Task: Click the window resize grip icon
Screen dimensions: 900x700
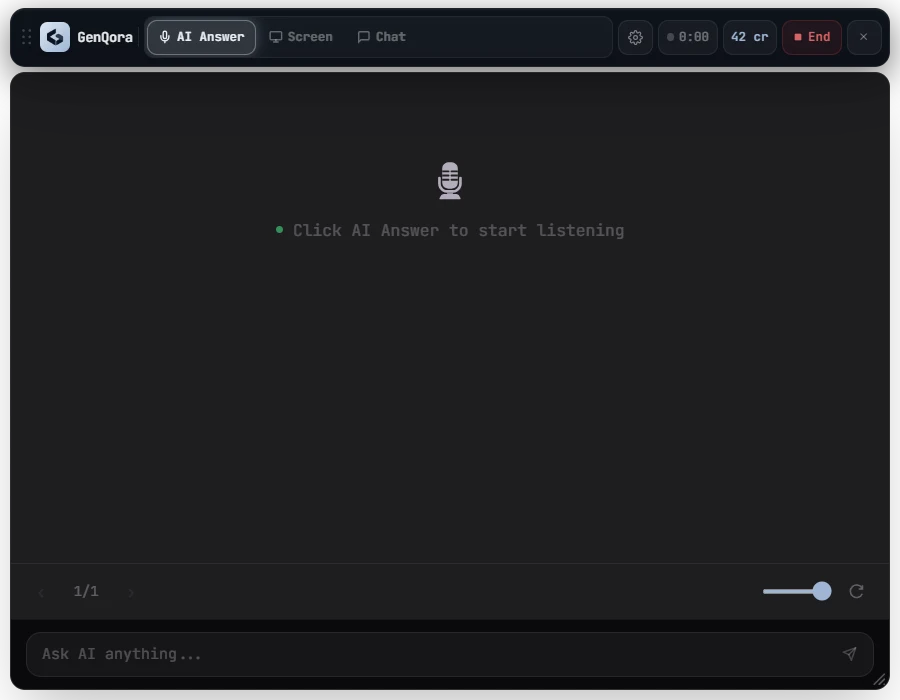Action: pos(879,680)
